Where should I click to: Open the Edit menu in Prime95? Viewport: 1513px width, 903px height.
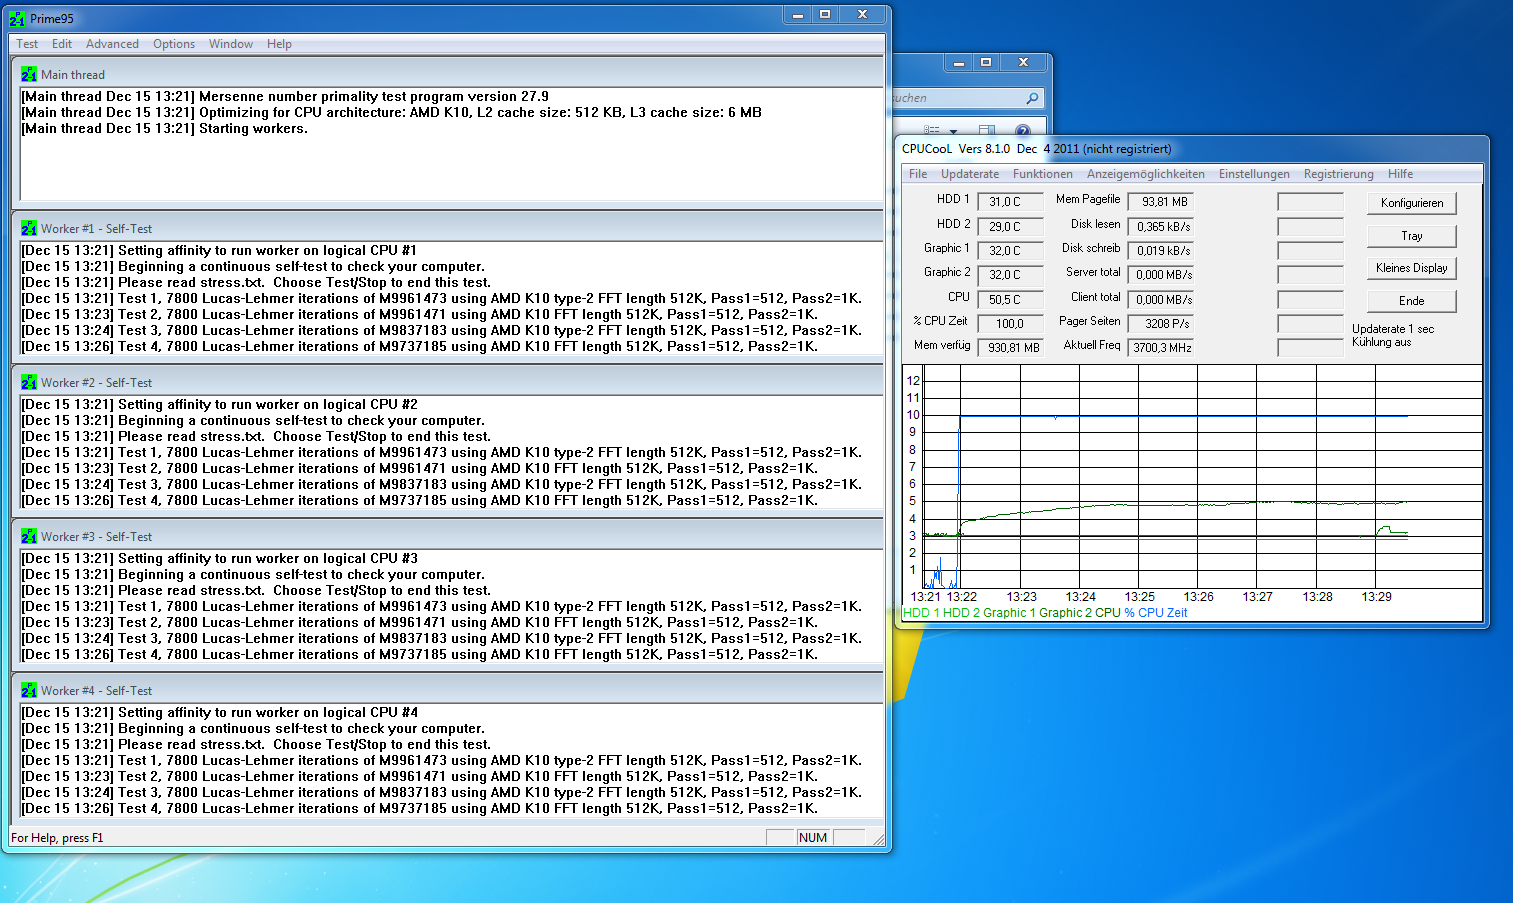point(62,44)
